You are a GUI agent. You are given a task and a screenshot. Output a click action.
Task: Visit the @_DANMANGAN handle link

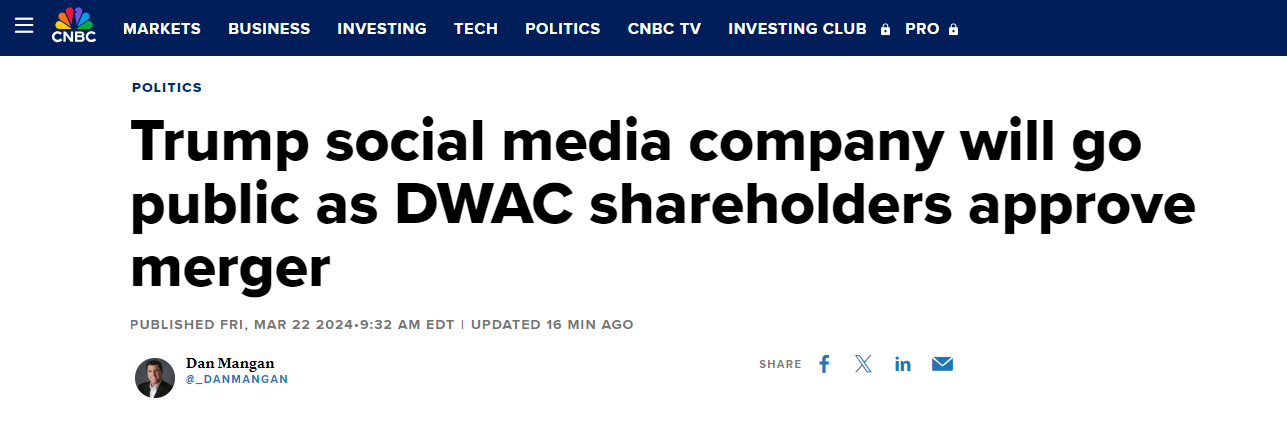(237, 380)
